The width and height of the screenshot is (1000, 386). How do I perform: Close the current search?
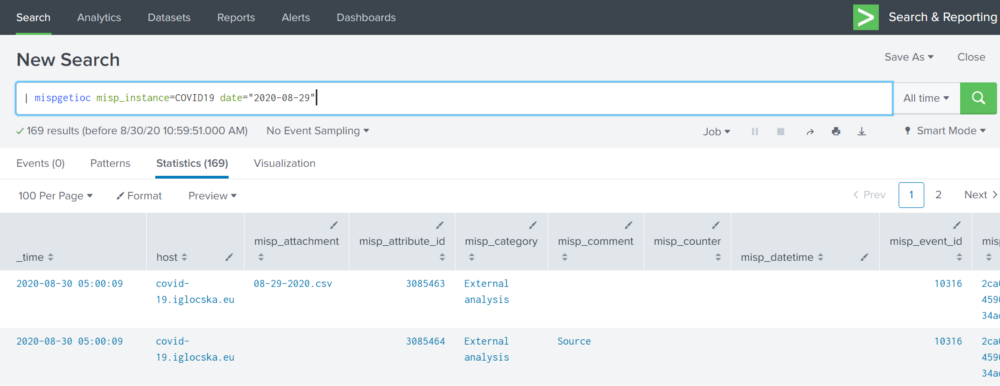tap(971, 57)
